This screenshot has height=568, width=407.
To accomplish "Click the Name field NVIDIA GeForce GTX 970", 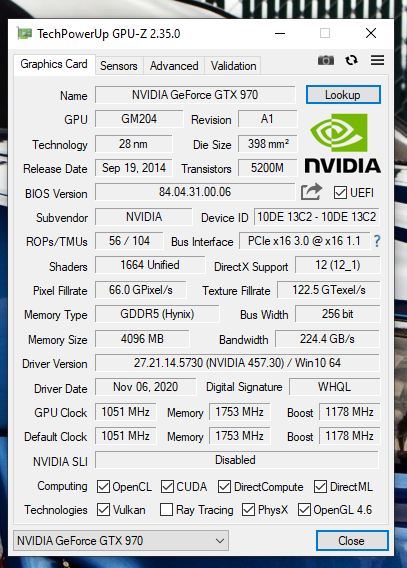I will tap(195, 95).
